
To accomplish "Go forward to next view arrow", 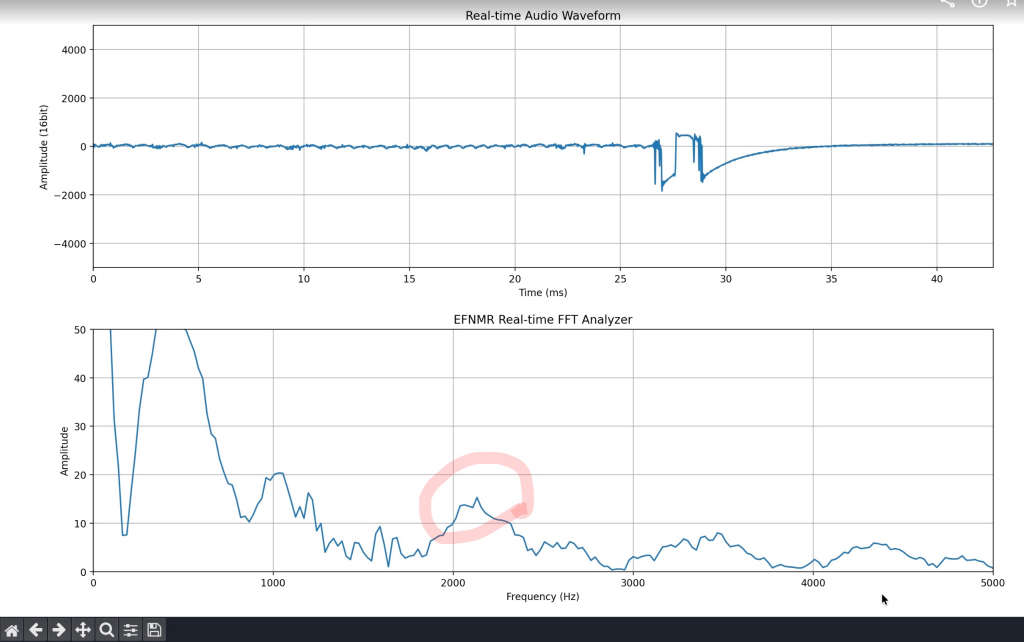I will (59, 630).
